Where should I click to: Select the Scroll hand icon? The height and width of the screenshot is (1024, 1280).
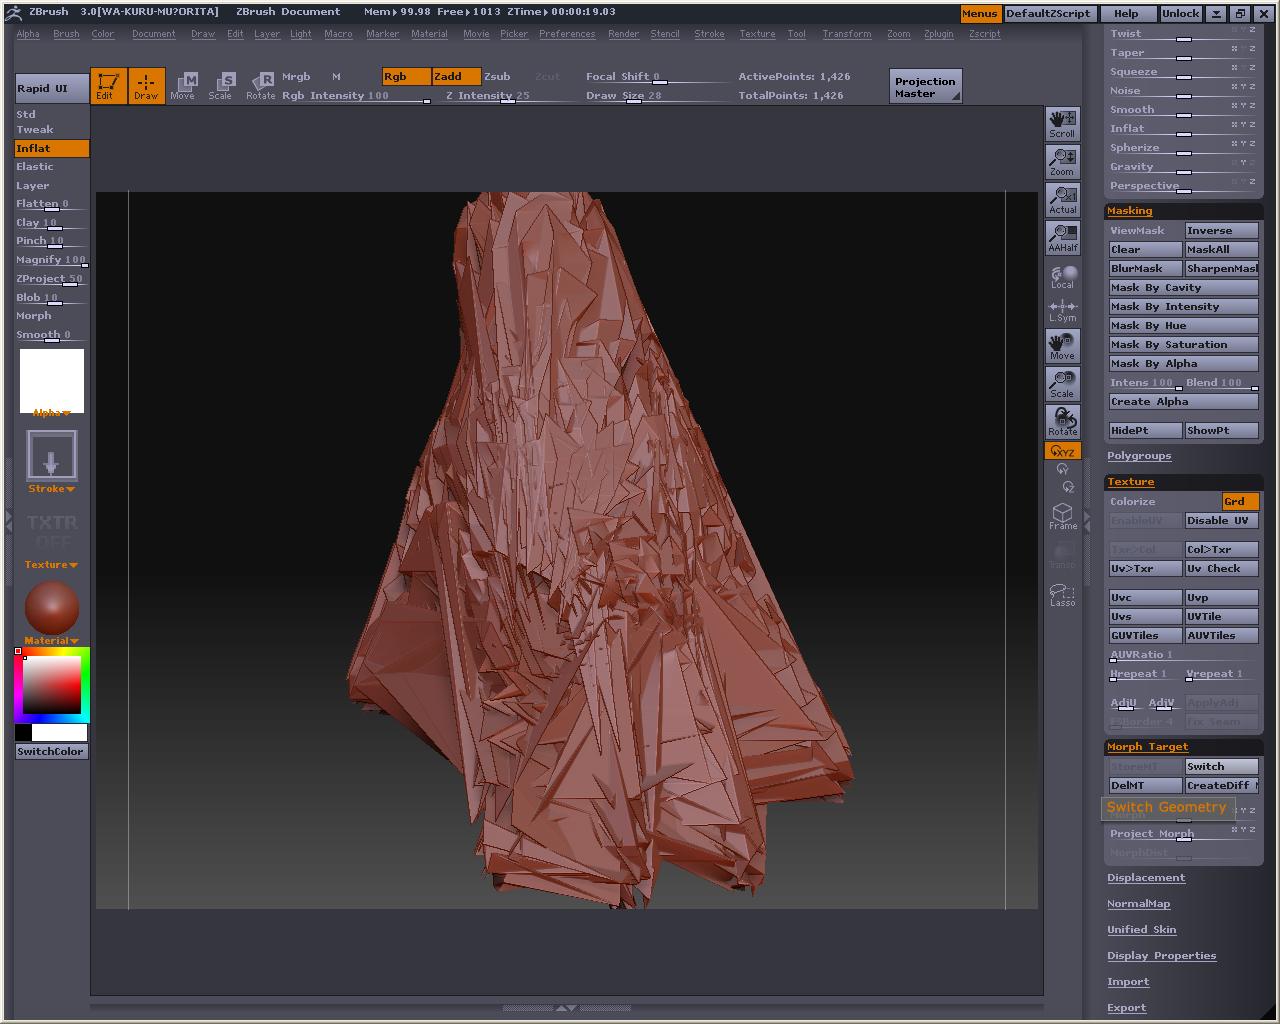coord(1062,124)
